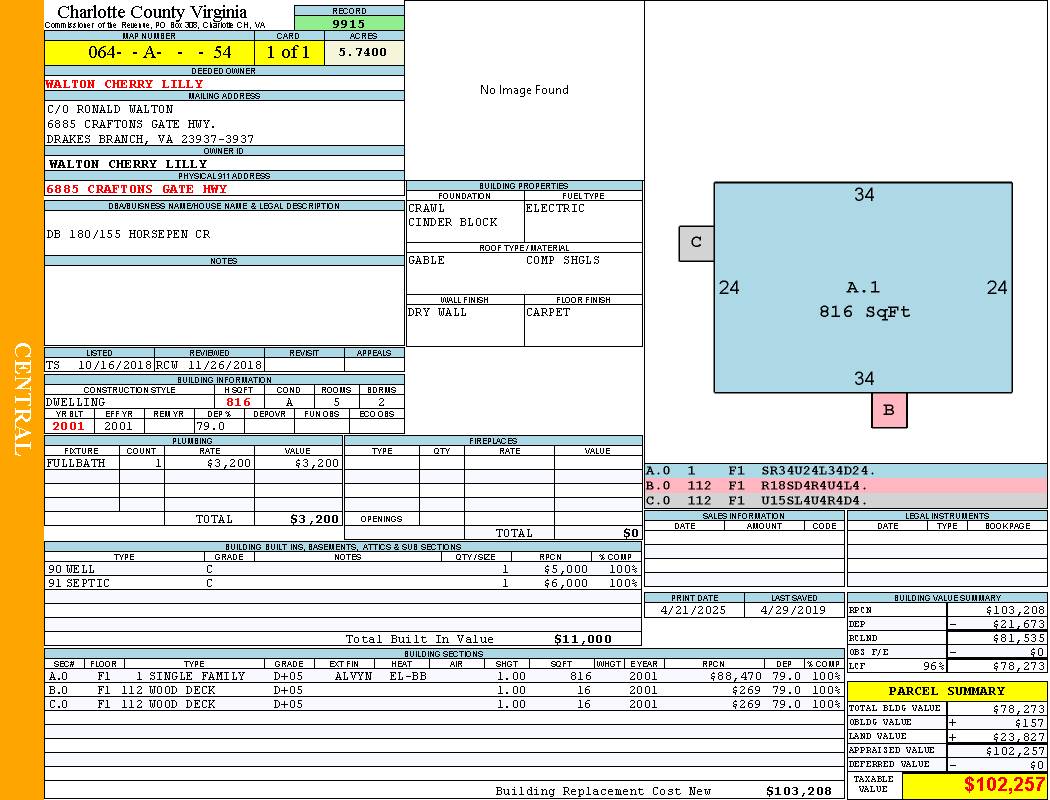
Task: Click inside the empty Notes box
Action: [x=224, y=305]
